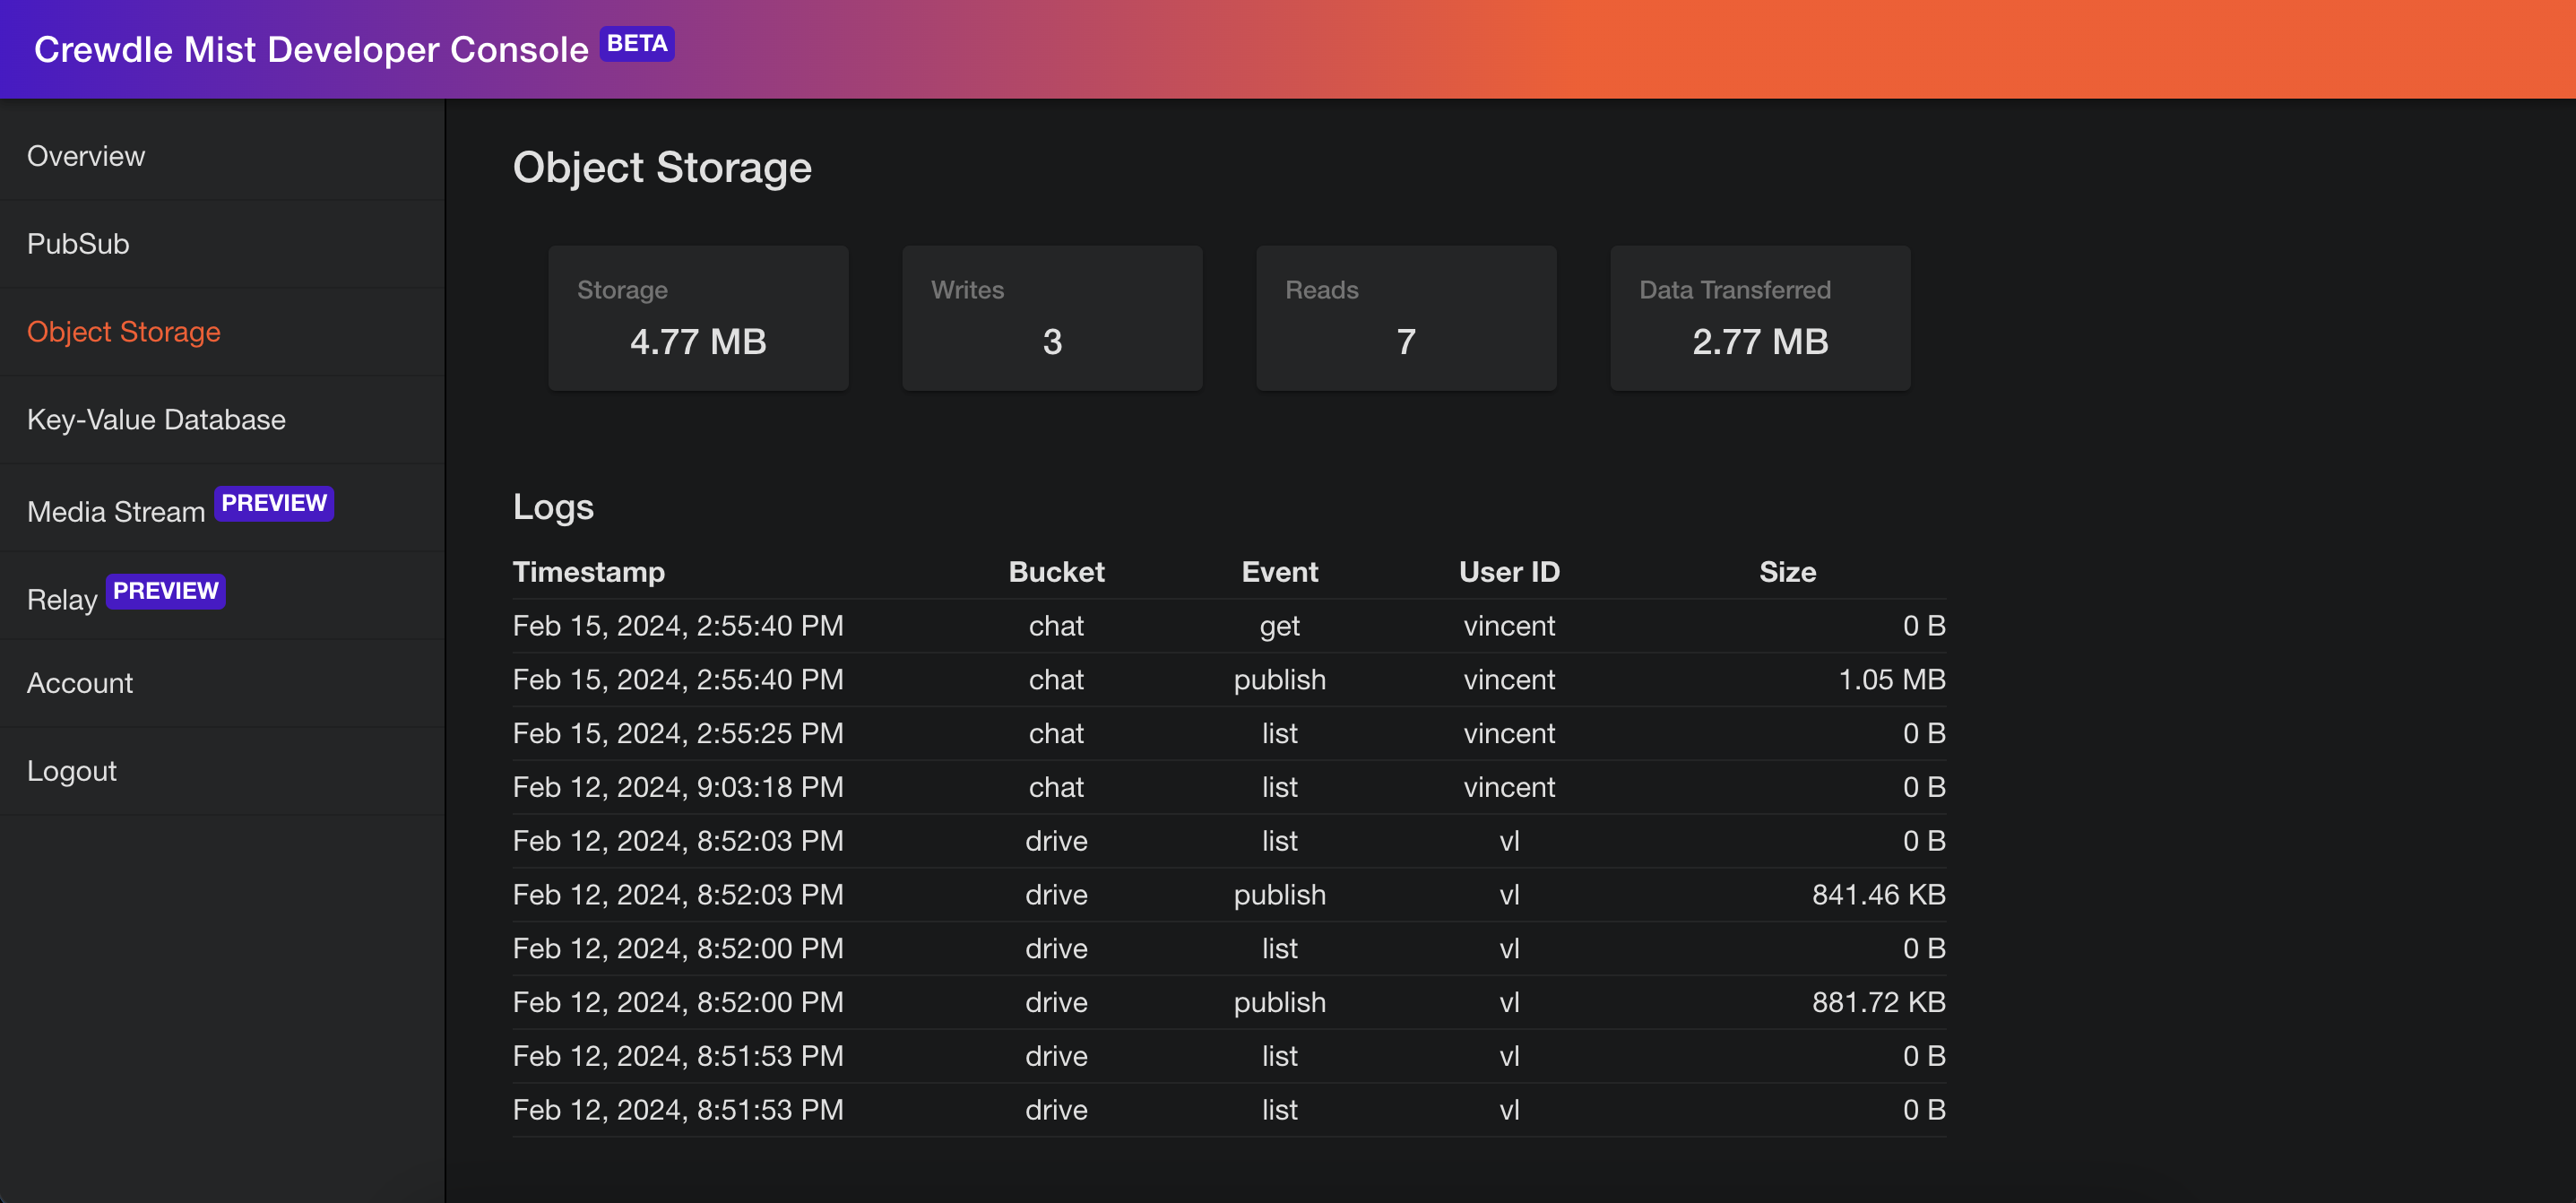Click the Reads count card

(x=1406, y=318)
